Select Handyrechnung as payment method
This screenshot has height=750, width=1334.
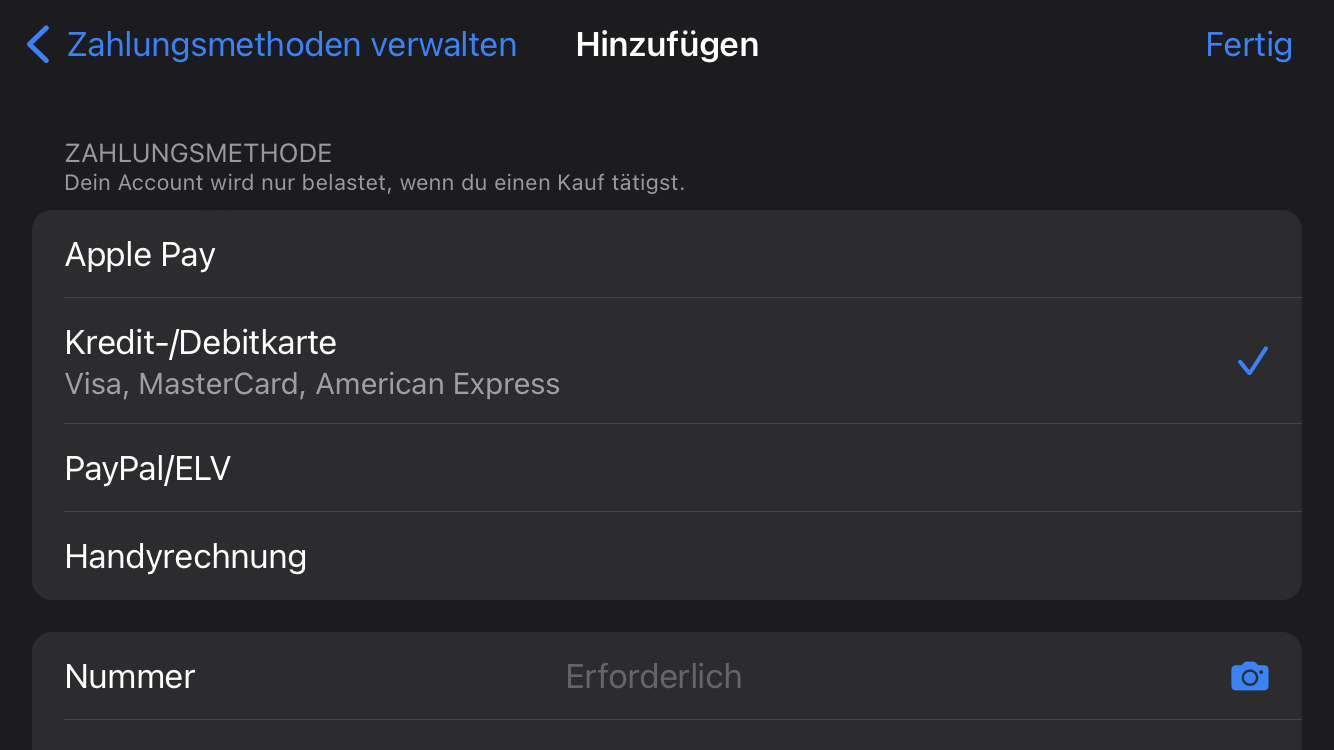[x=186, y=556]
